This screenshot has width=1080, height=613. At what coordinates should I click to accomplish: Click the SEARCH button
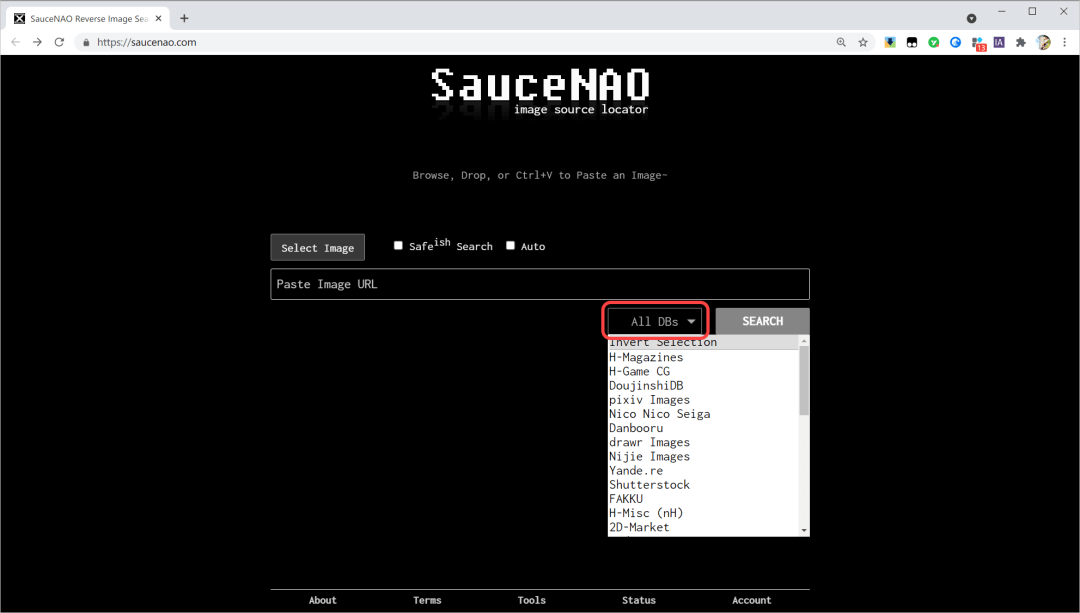point(762,321)
